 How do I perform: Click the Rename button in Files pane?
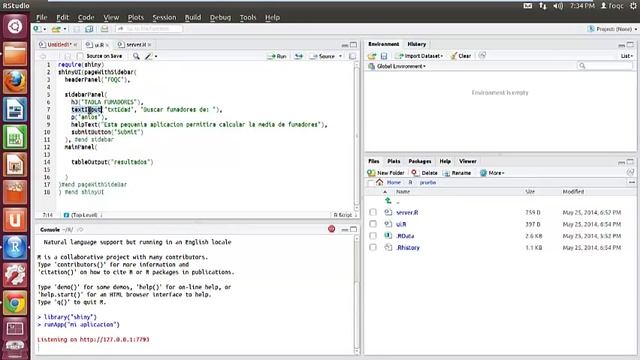[x=457, y=173]
